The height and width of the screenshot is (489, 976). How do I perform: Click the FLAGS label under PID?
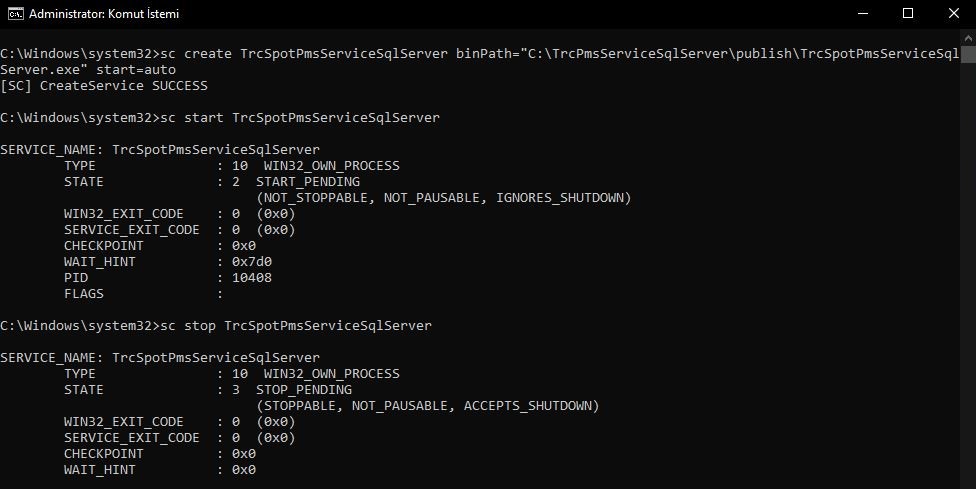84,294
